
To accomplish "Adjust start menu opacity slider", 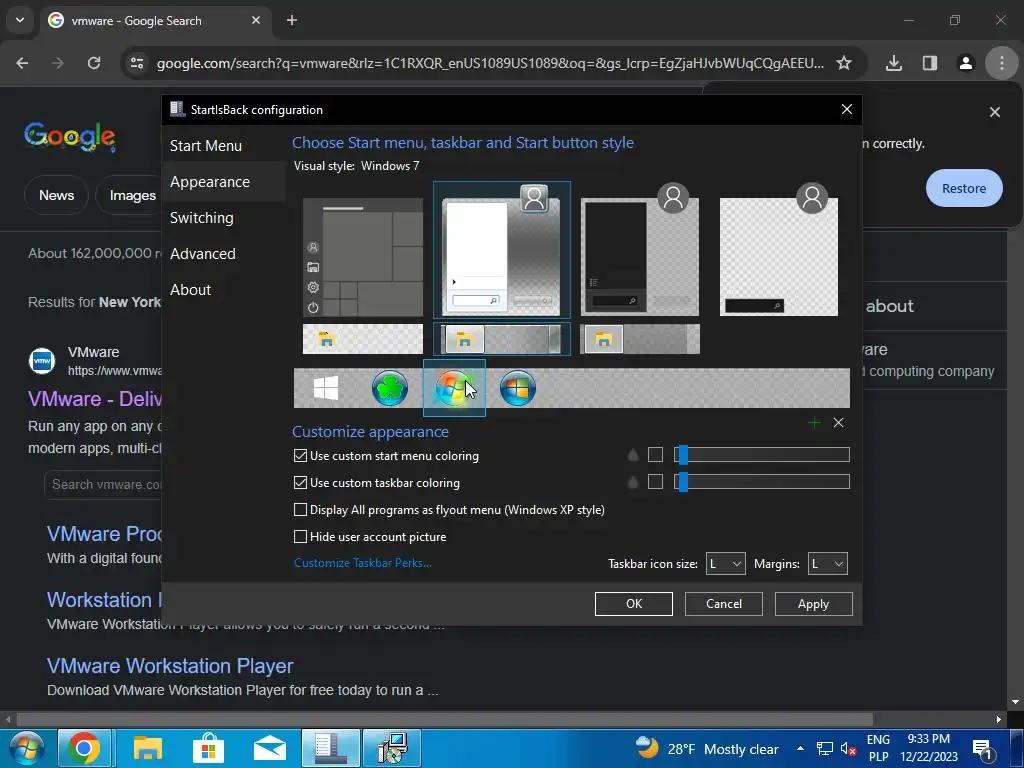I will pyautogui.click(x=762, y=455).
